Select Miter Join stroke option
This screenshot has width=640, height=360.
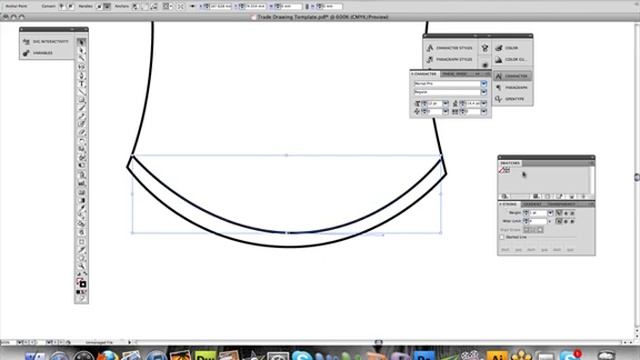[559, 221]
